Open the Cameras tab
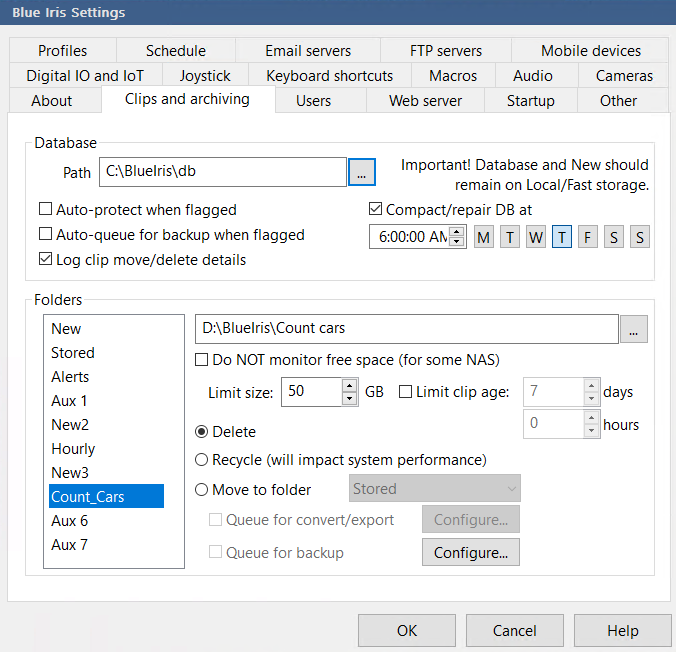The image size is (676, 652). 624,75
